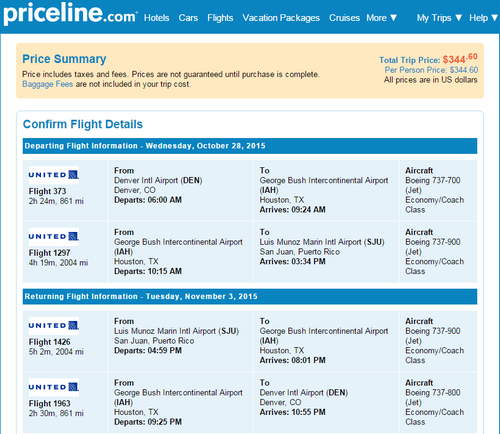Open the Baggage Fees link
Screen dimensions: 500x434
click(47, 84)
